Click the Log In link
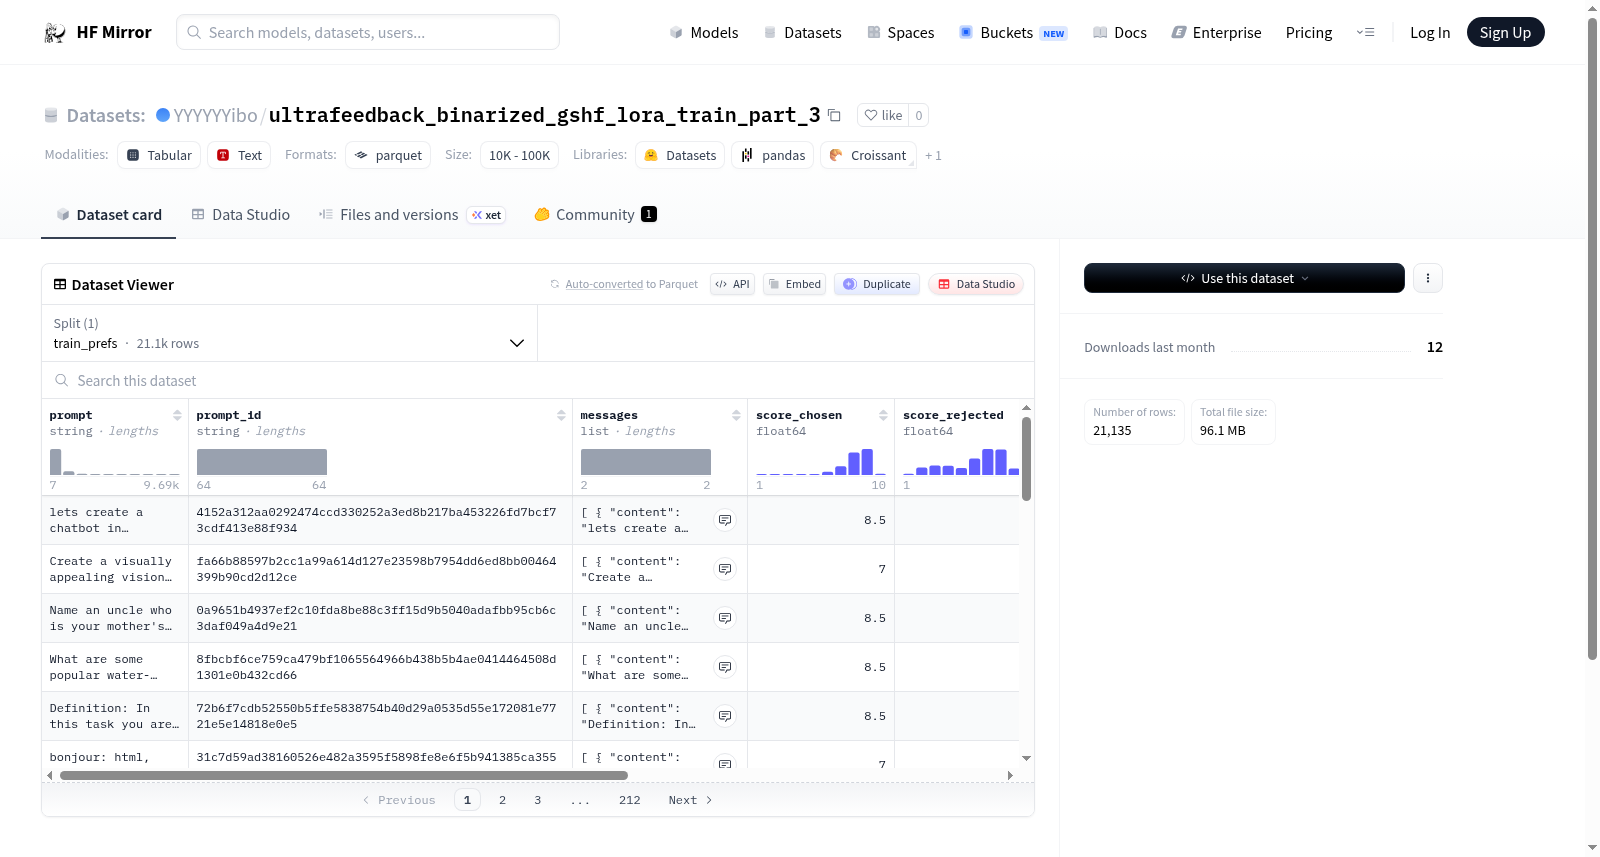 tap(1430, 33)
